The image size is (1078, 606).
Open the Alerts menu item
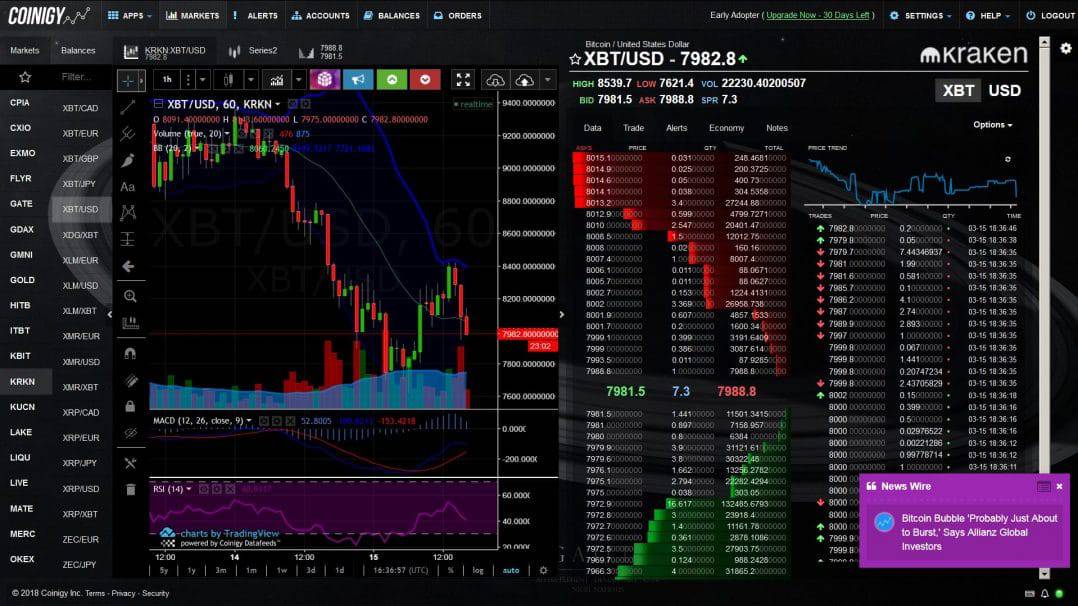point(255,15)
